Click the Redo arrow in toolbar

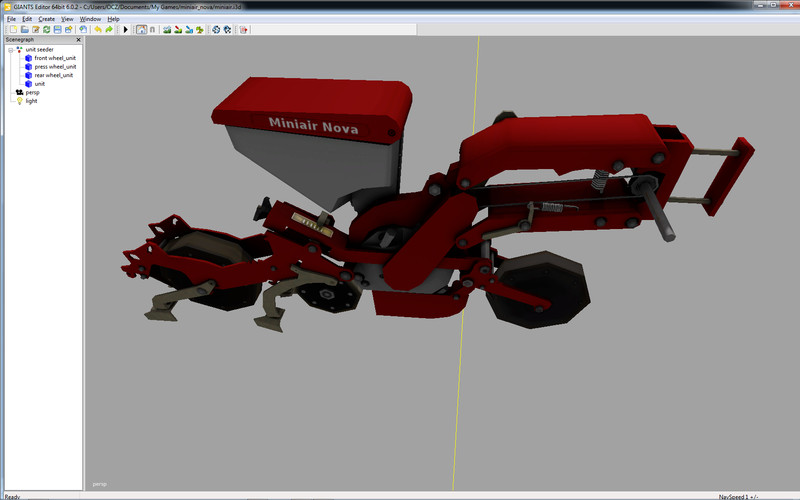pos(108,30)
